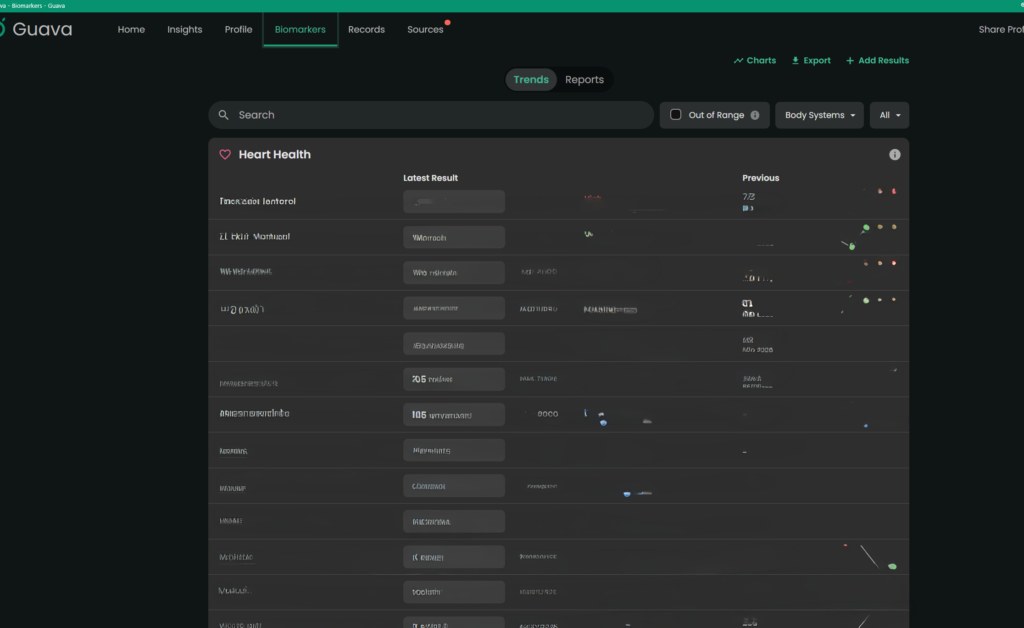Open the All filter dropdown
The image size is (1024, 628).
click(889, 115)
